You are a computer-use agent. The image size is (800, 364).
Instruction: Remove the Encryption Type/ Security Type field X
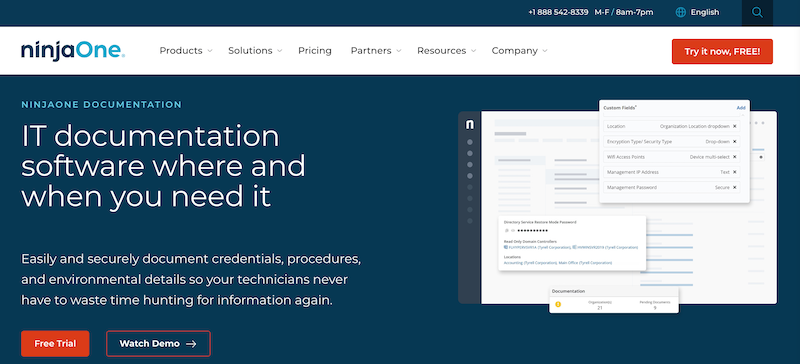(x=735, y=141)
